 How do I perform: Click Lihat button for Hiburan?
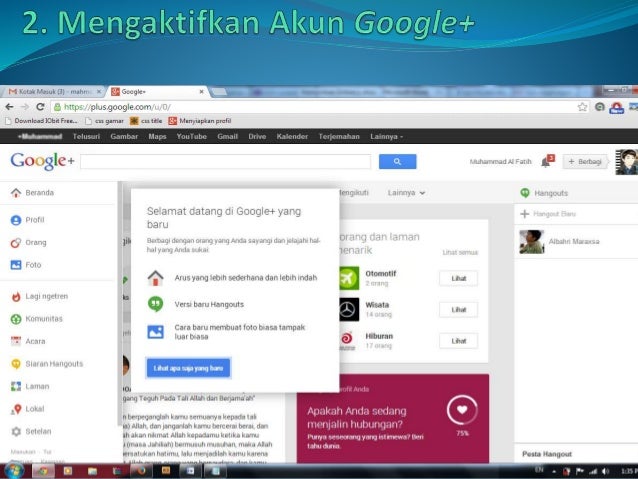click(459, 341)
